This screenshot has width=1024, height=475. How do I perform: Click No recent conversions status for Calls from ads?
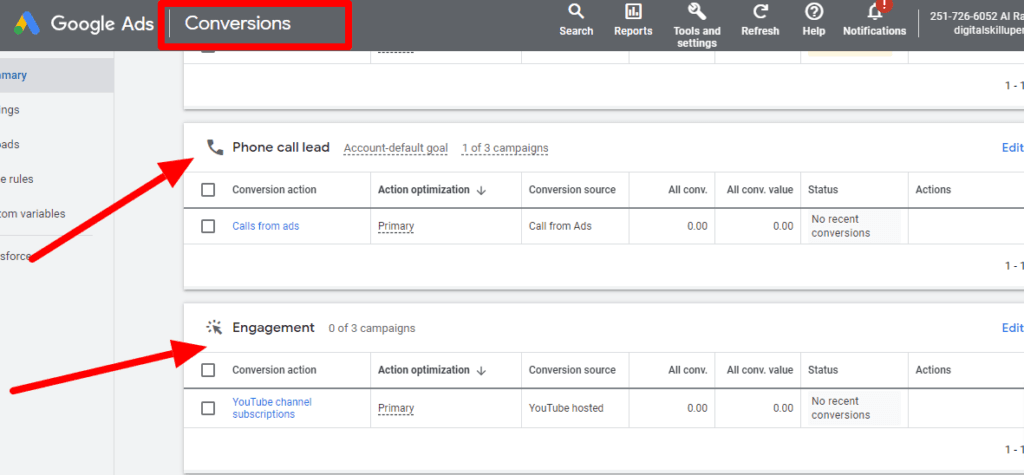click(x=840, y=226)
